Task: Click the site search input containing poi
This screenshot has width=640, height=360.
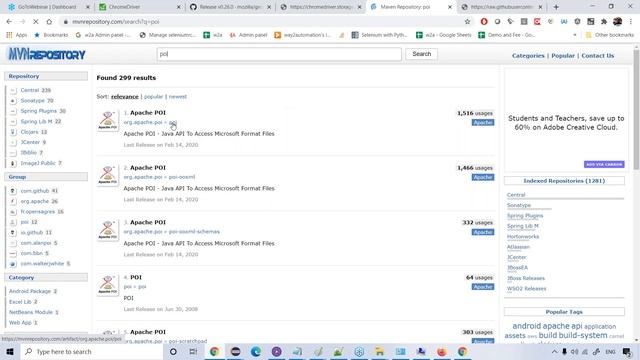Action: tap(279, 54)
